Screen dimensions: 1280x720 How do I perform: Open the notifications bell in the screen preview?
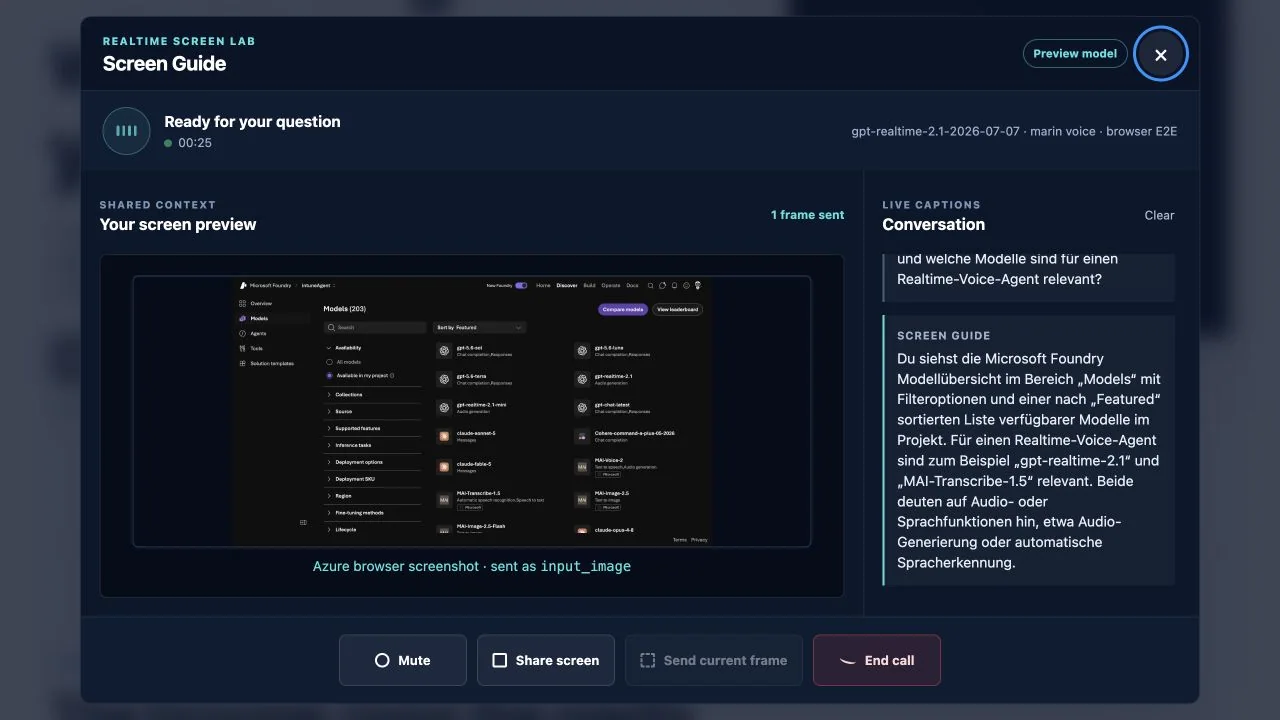pyautogui.click(x=675, y=286)
